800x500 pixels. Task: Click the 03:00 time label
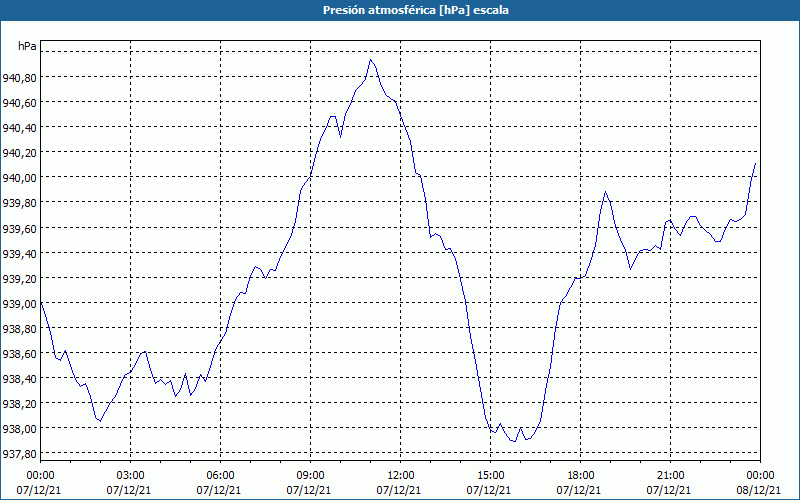point(130,476)
